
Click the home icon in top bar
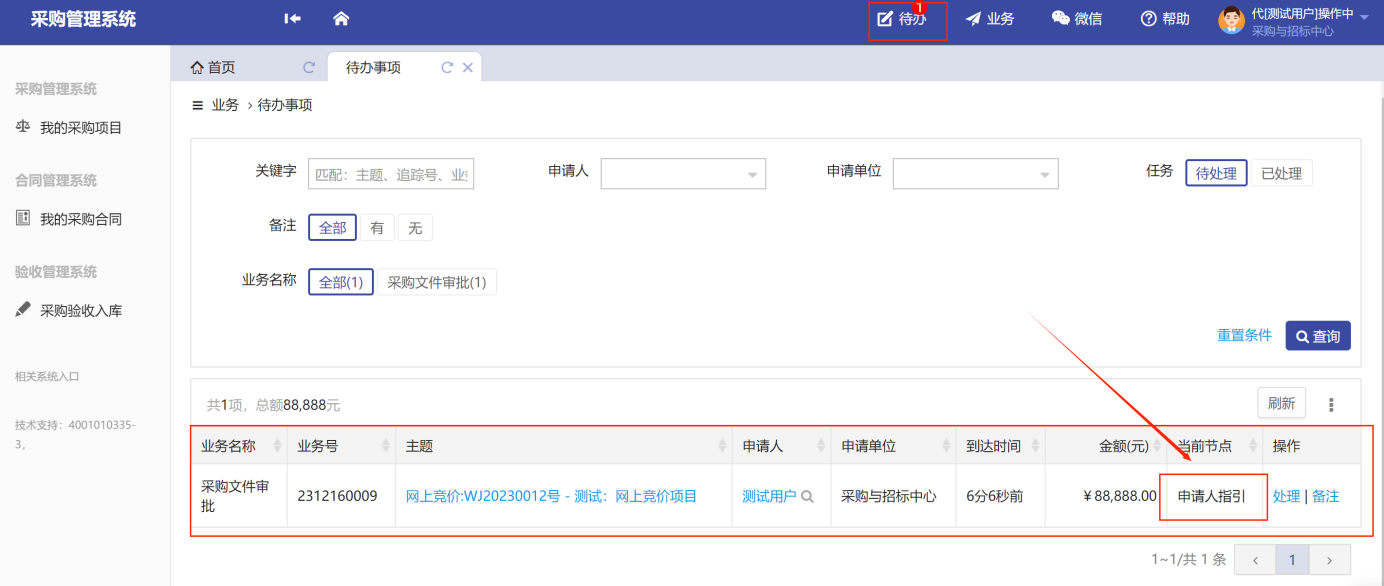tap(341, 19)
